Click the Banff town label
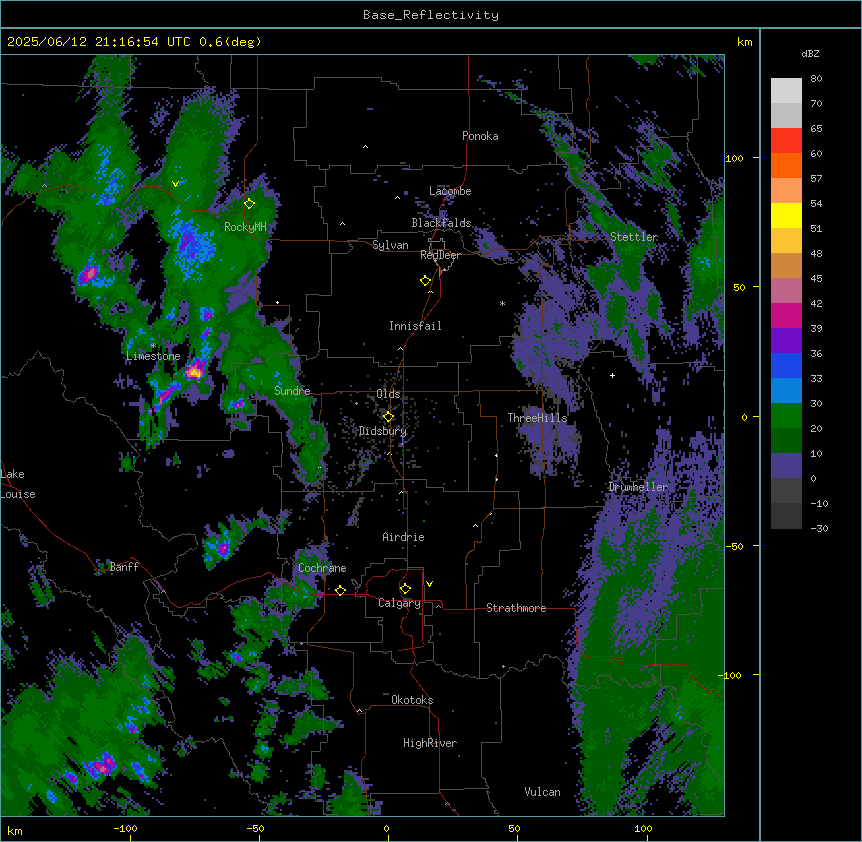The height and width of the screenshot is (842, 862). (x=124, y=567)
